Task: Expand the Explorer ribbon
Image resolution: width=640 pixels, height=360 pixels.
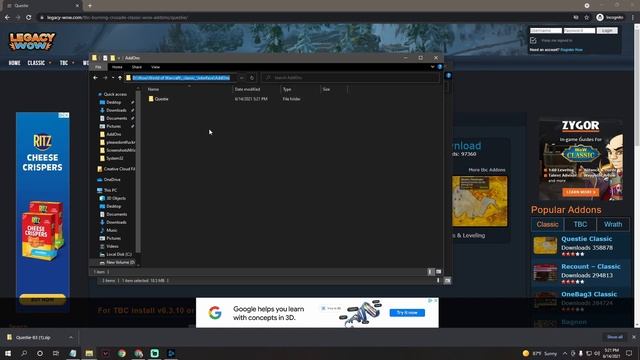Action: point(433,67)
